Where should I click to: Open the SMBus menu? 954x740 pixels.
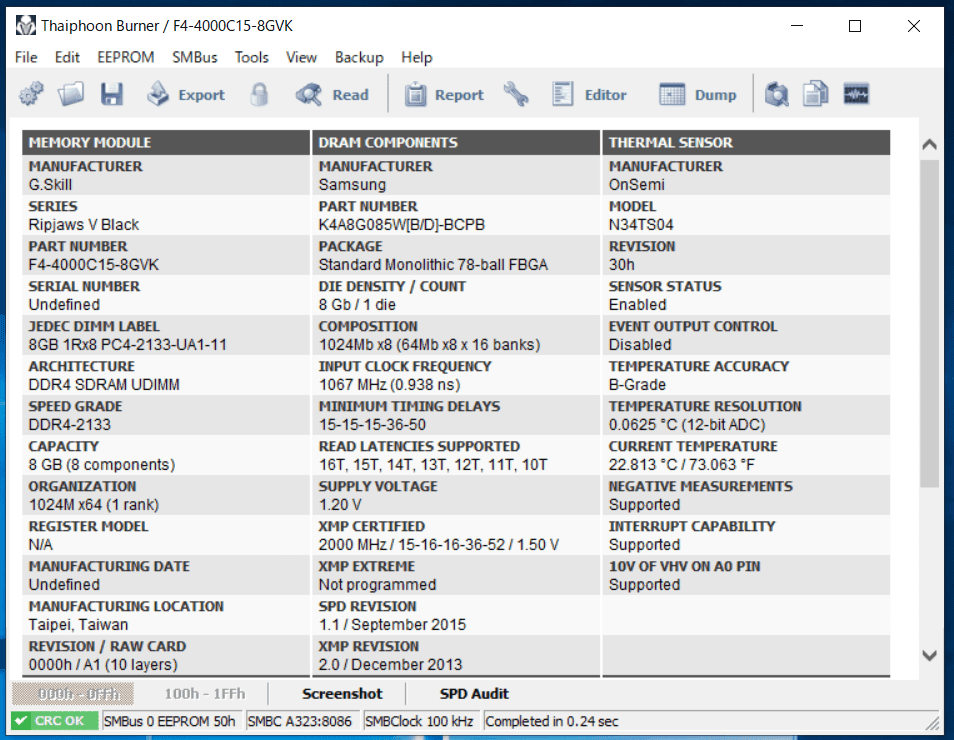[195, 57]
